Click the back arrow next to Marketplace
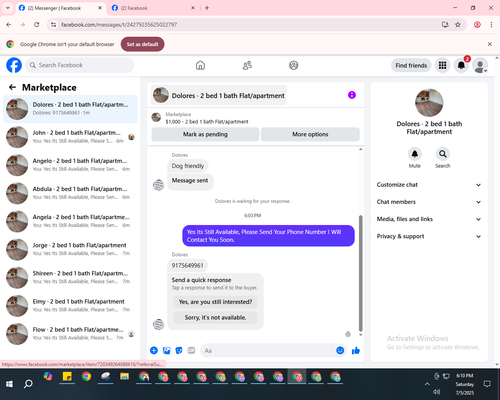Viewport: 500px width, 400px height. [12, 87]
